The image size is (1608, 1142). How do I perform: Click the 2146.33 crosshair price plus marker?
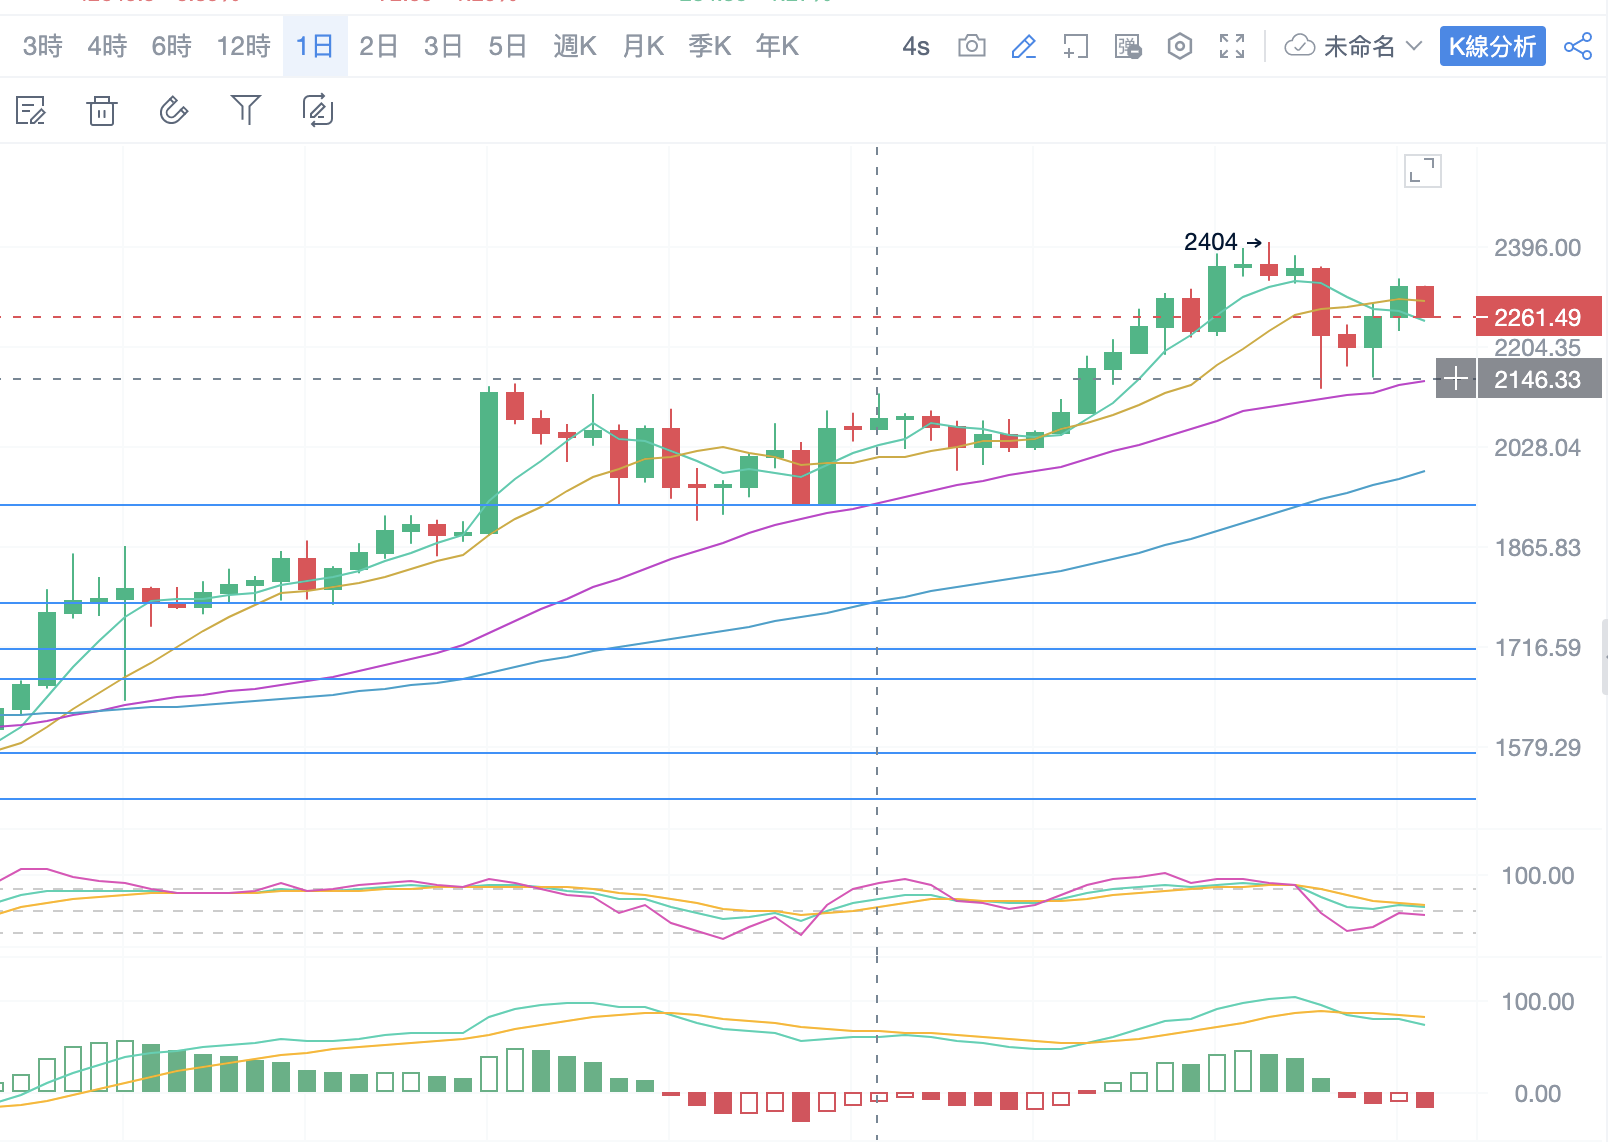pyautogui.click(x=1456, y=379)
